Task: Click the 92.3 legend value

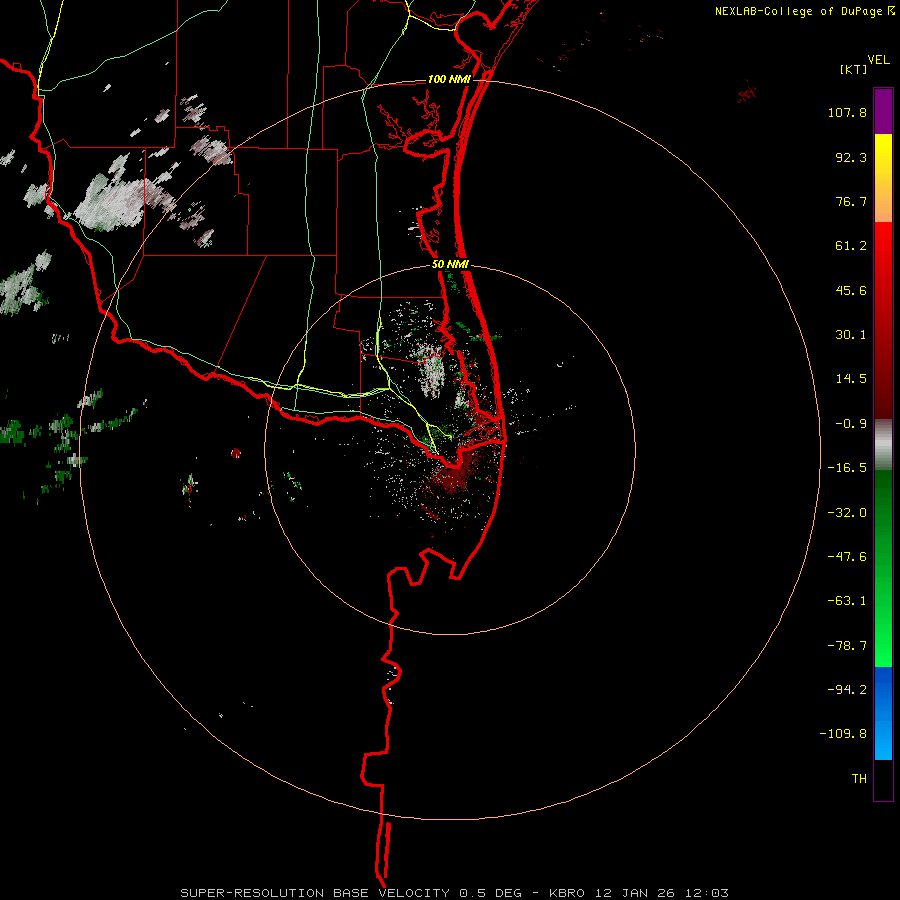Action: coord(851,157)
